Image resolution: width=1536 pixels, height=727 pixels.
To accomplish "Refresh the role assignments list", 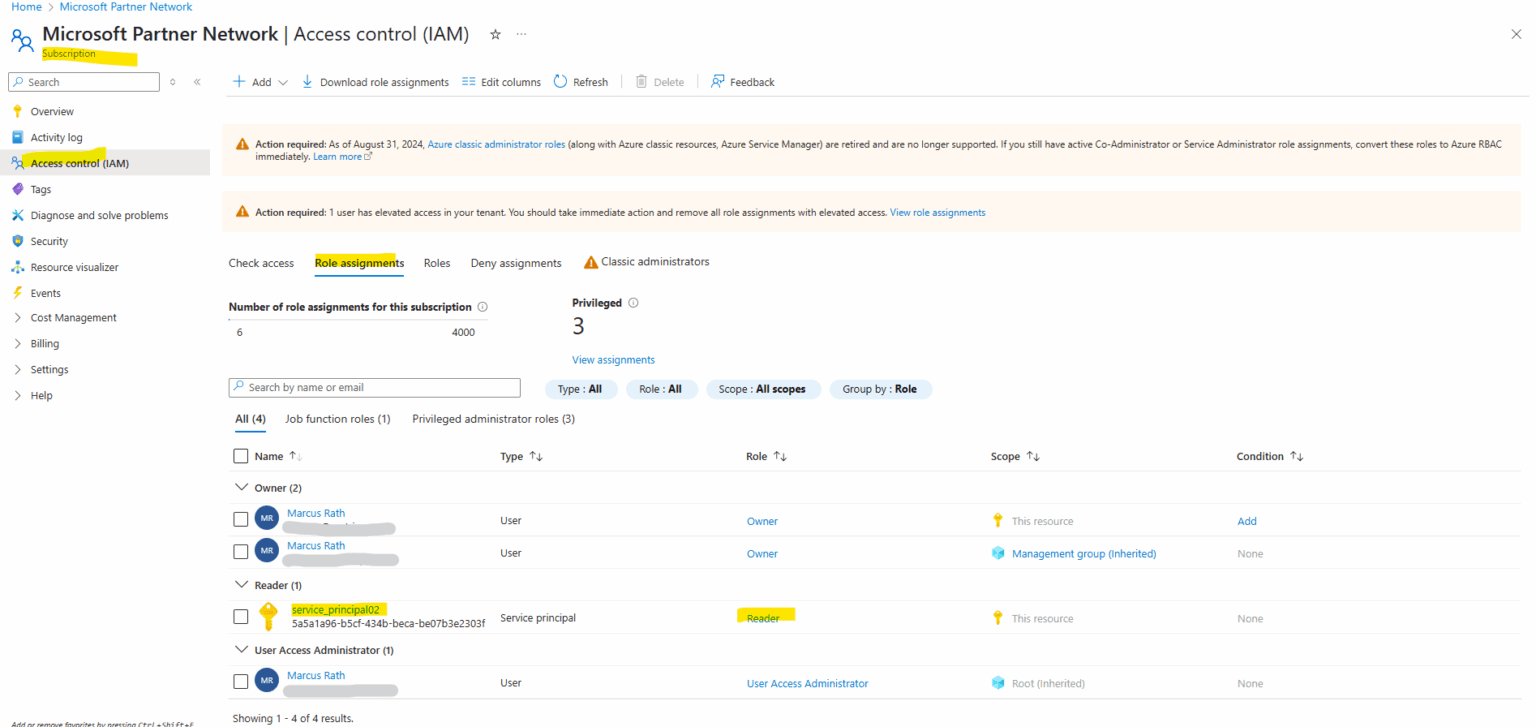I will pos(580,81).
